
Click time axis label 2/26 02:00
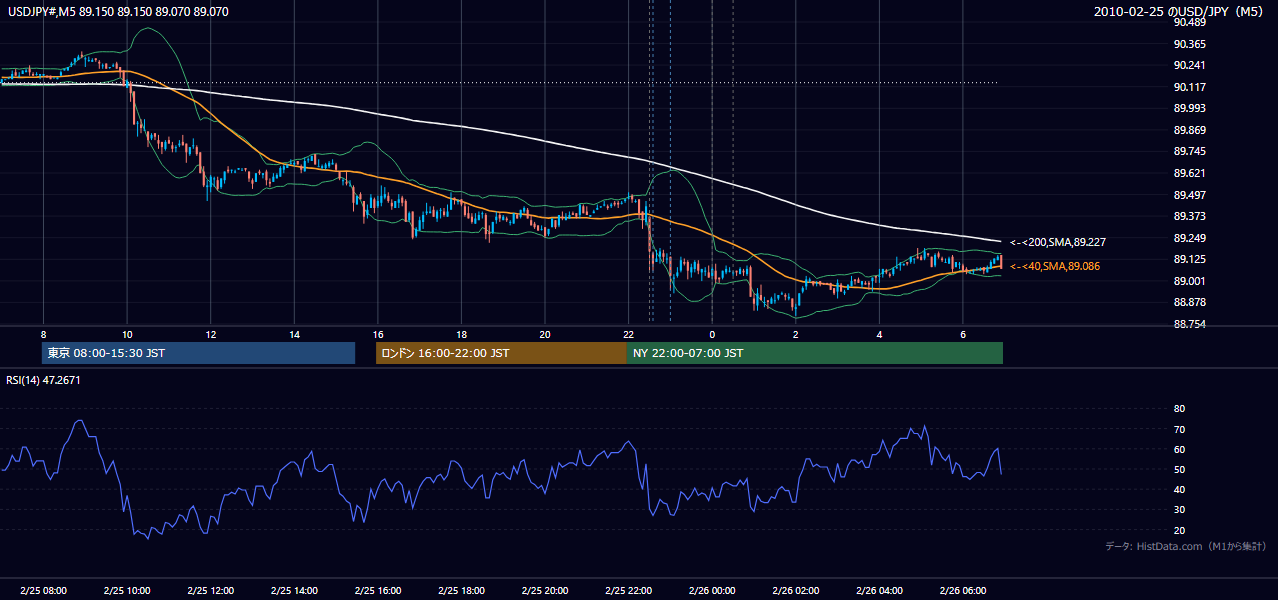click(795, 591)
